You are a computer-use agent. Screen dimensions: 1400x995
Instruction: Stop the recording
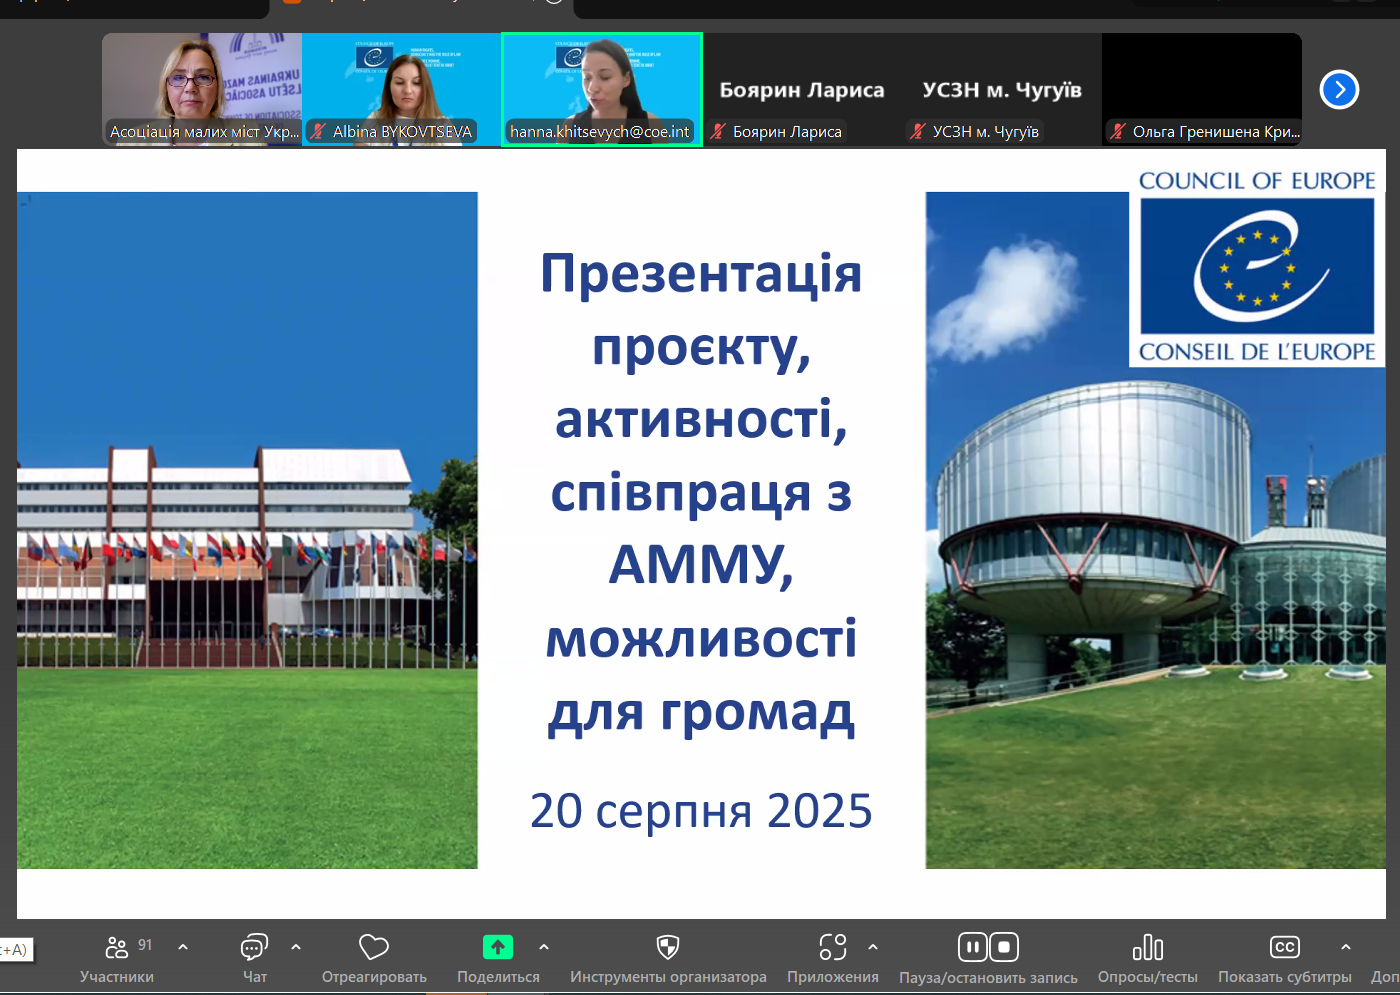(1004, 947)
